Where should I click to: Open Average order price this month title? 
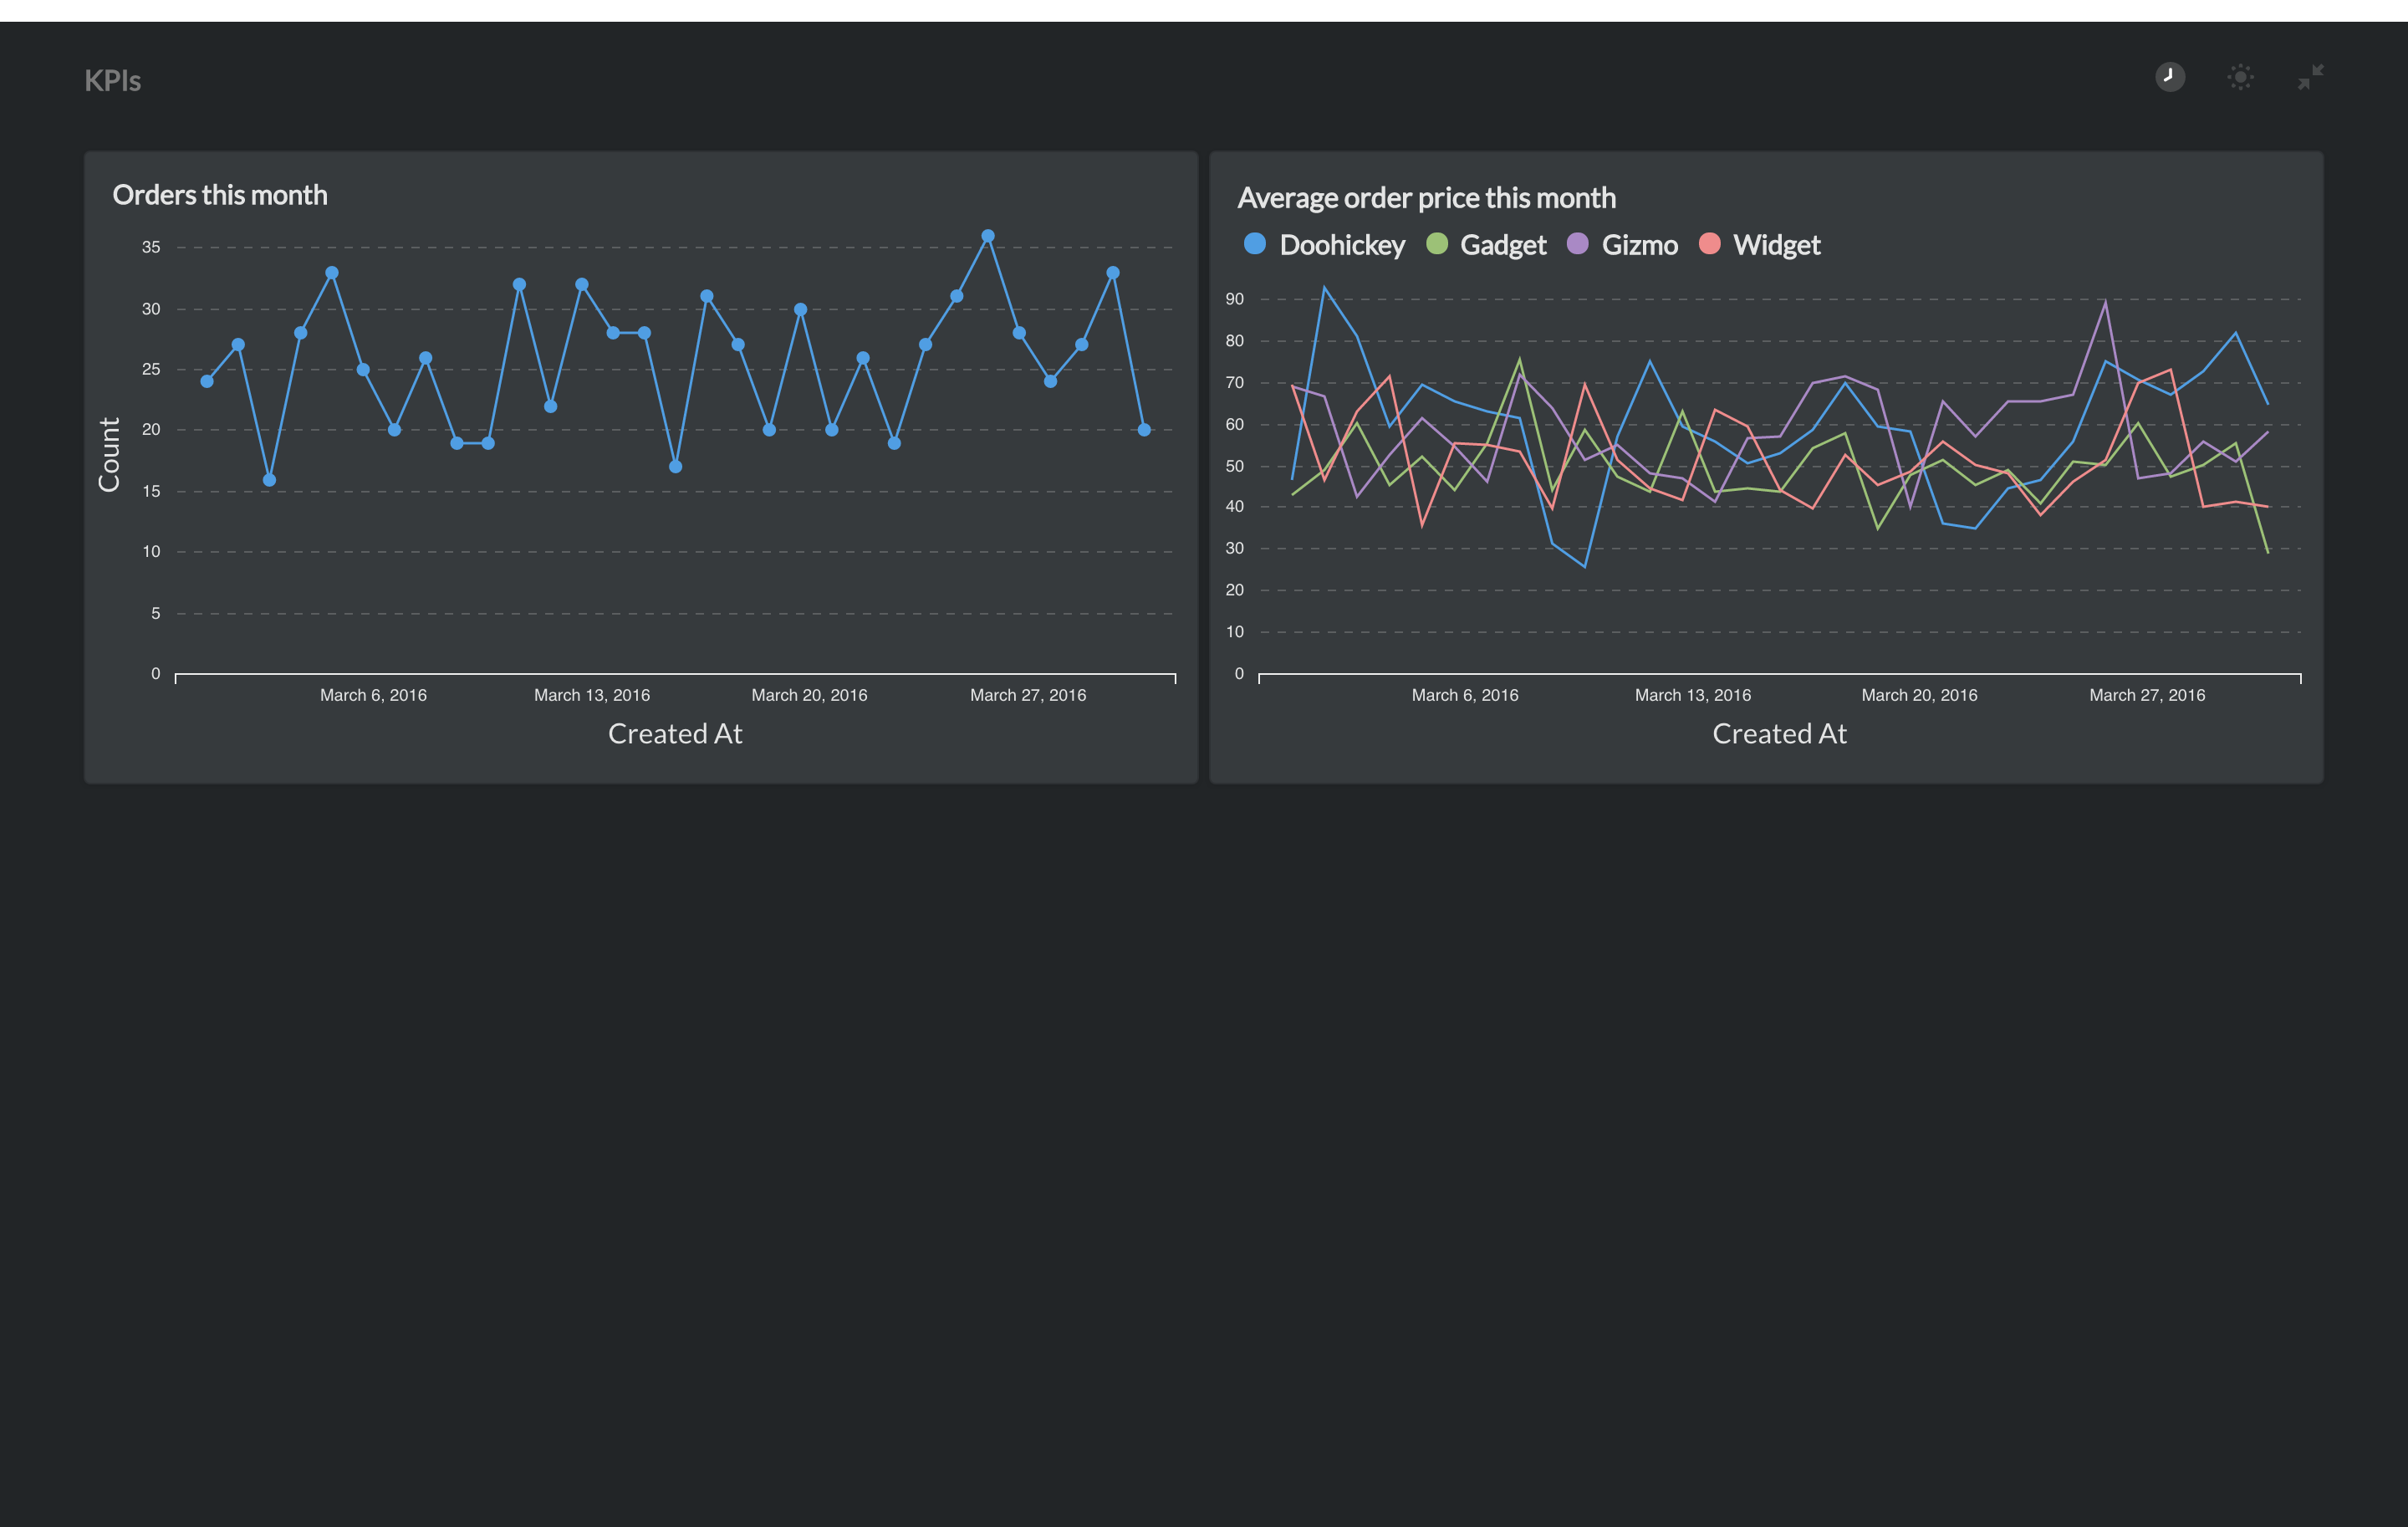(1426, 198)
